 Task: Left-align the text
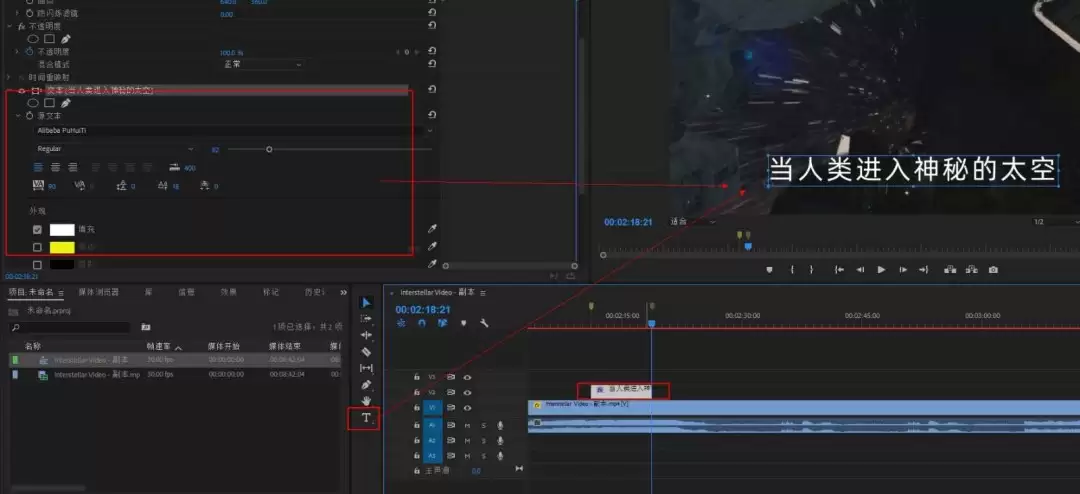coord(39,167)
